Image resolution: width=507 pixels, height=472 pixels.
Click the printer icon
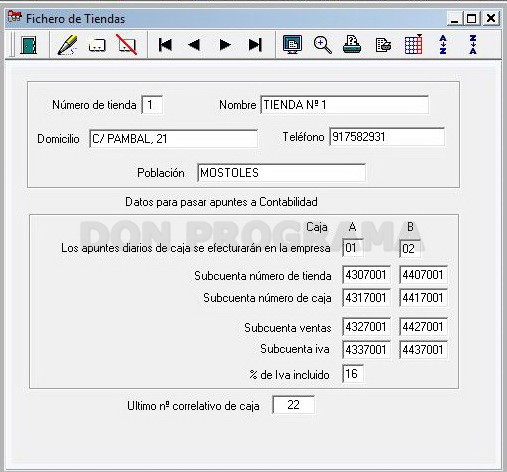(352, 44)
